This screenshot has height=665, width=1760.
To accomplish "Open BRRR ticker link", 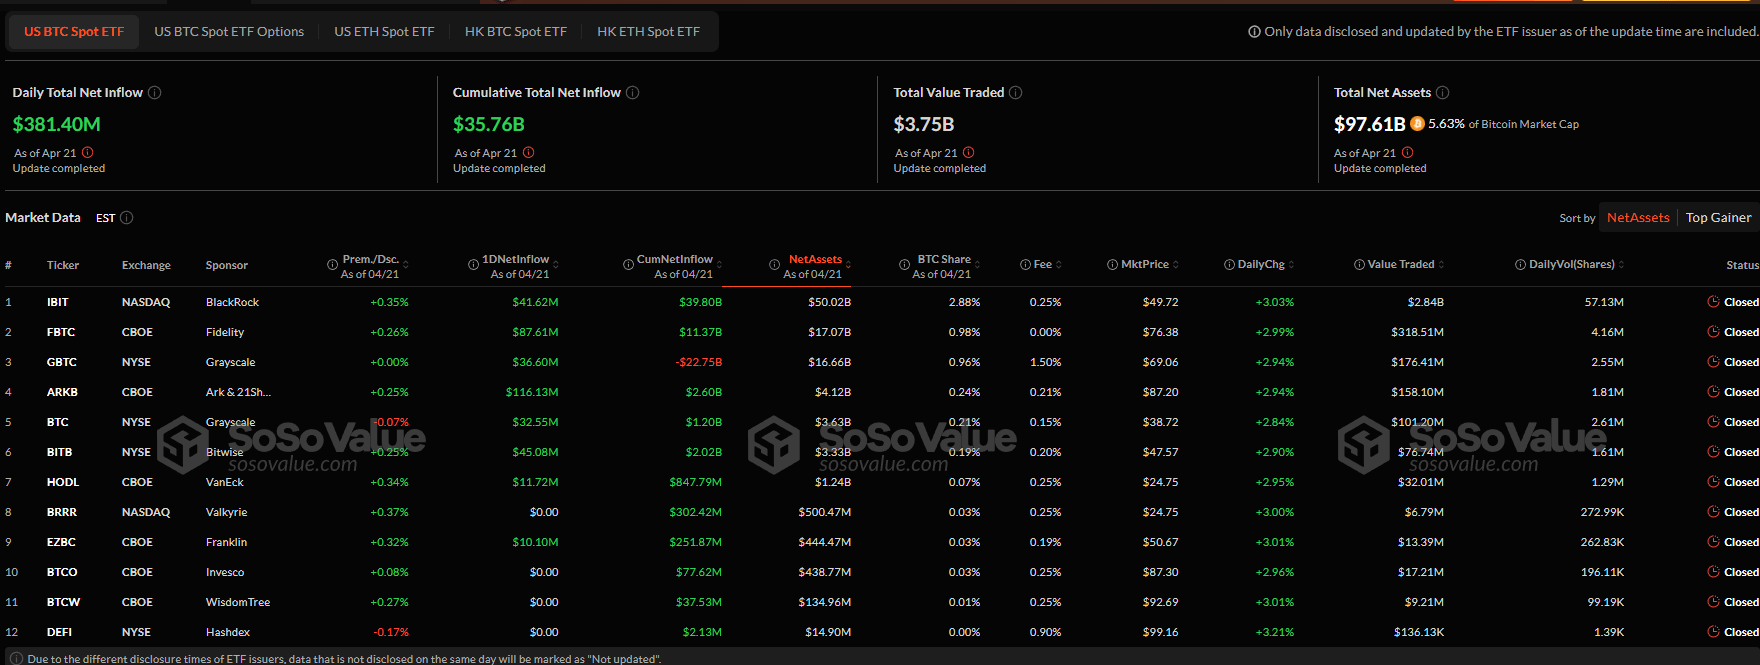I will pos(62,512).
